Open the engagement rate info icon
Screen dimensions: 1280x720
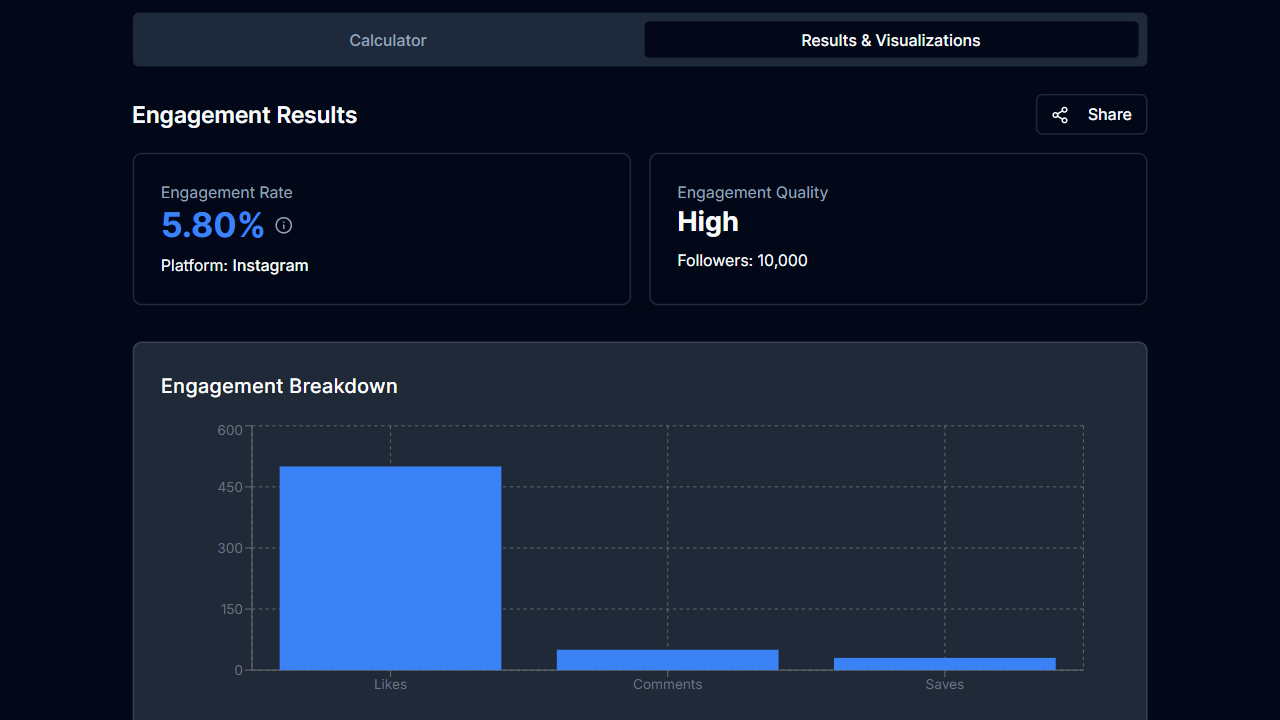click(284, 225)
